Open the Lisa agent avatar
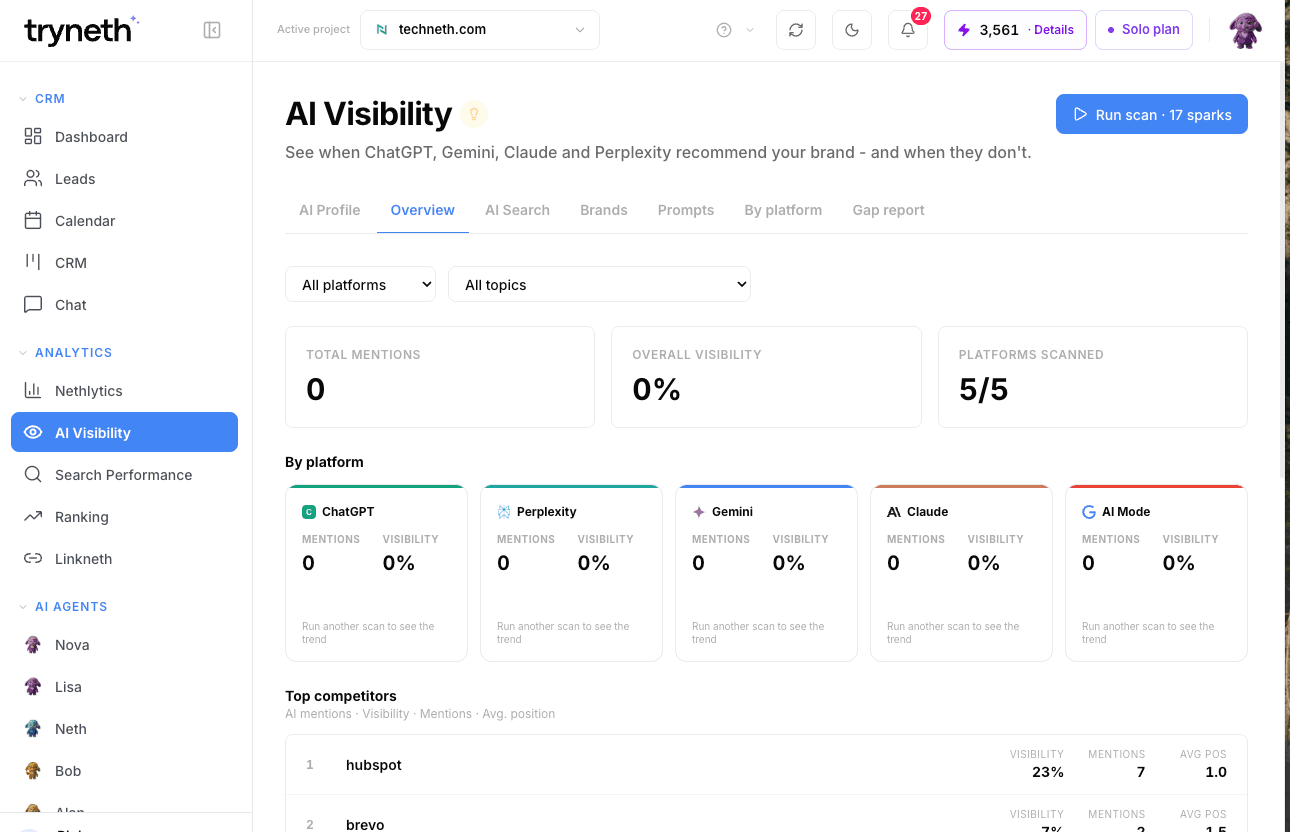Viewport: 1290px width, 832px height. (x=33, y=686)
